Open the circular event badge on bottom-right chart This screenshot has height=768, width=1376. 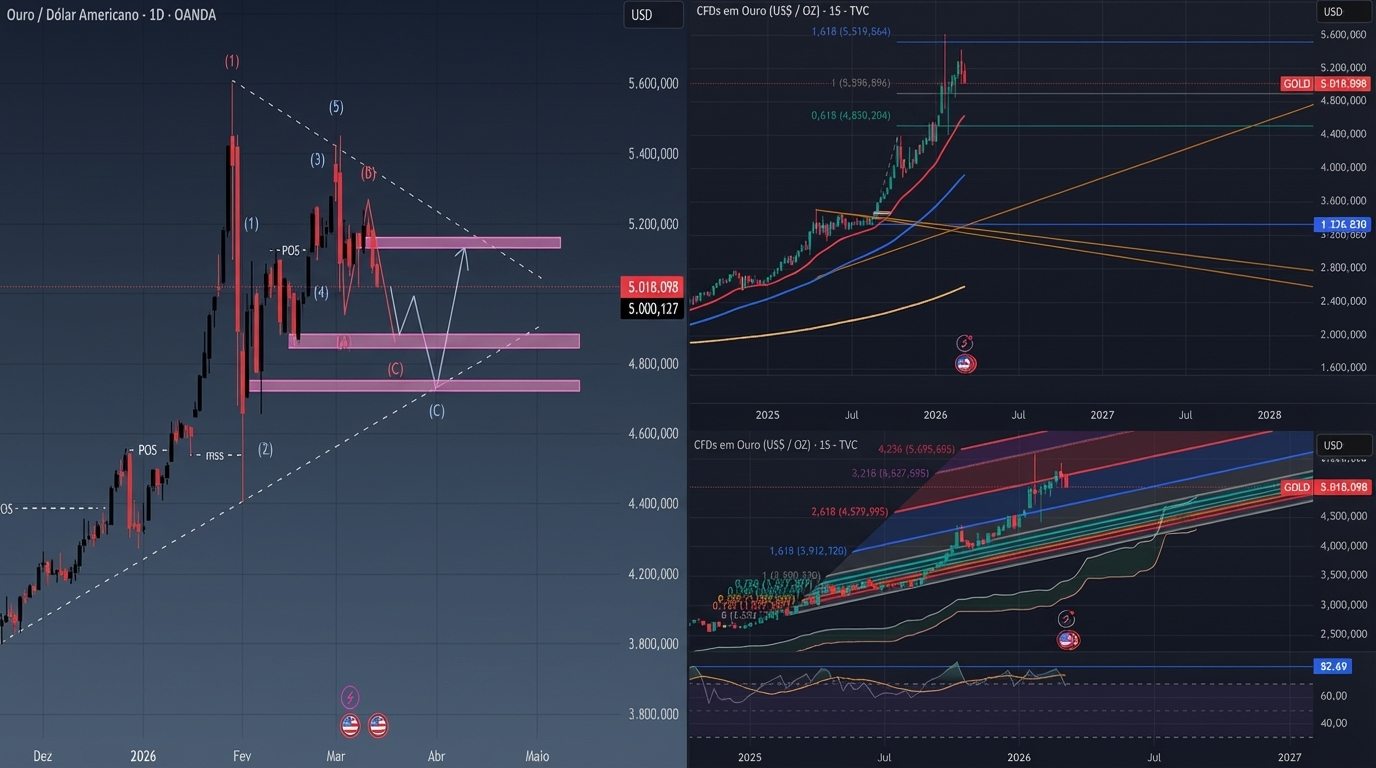(x=1067, y=619)
